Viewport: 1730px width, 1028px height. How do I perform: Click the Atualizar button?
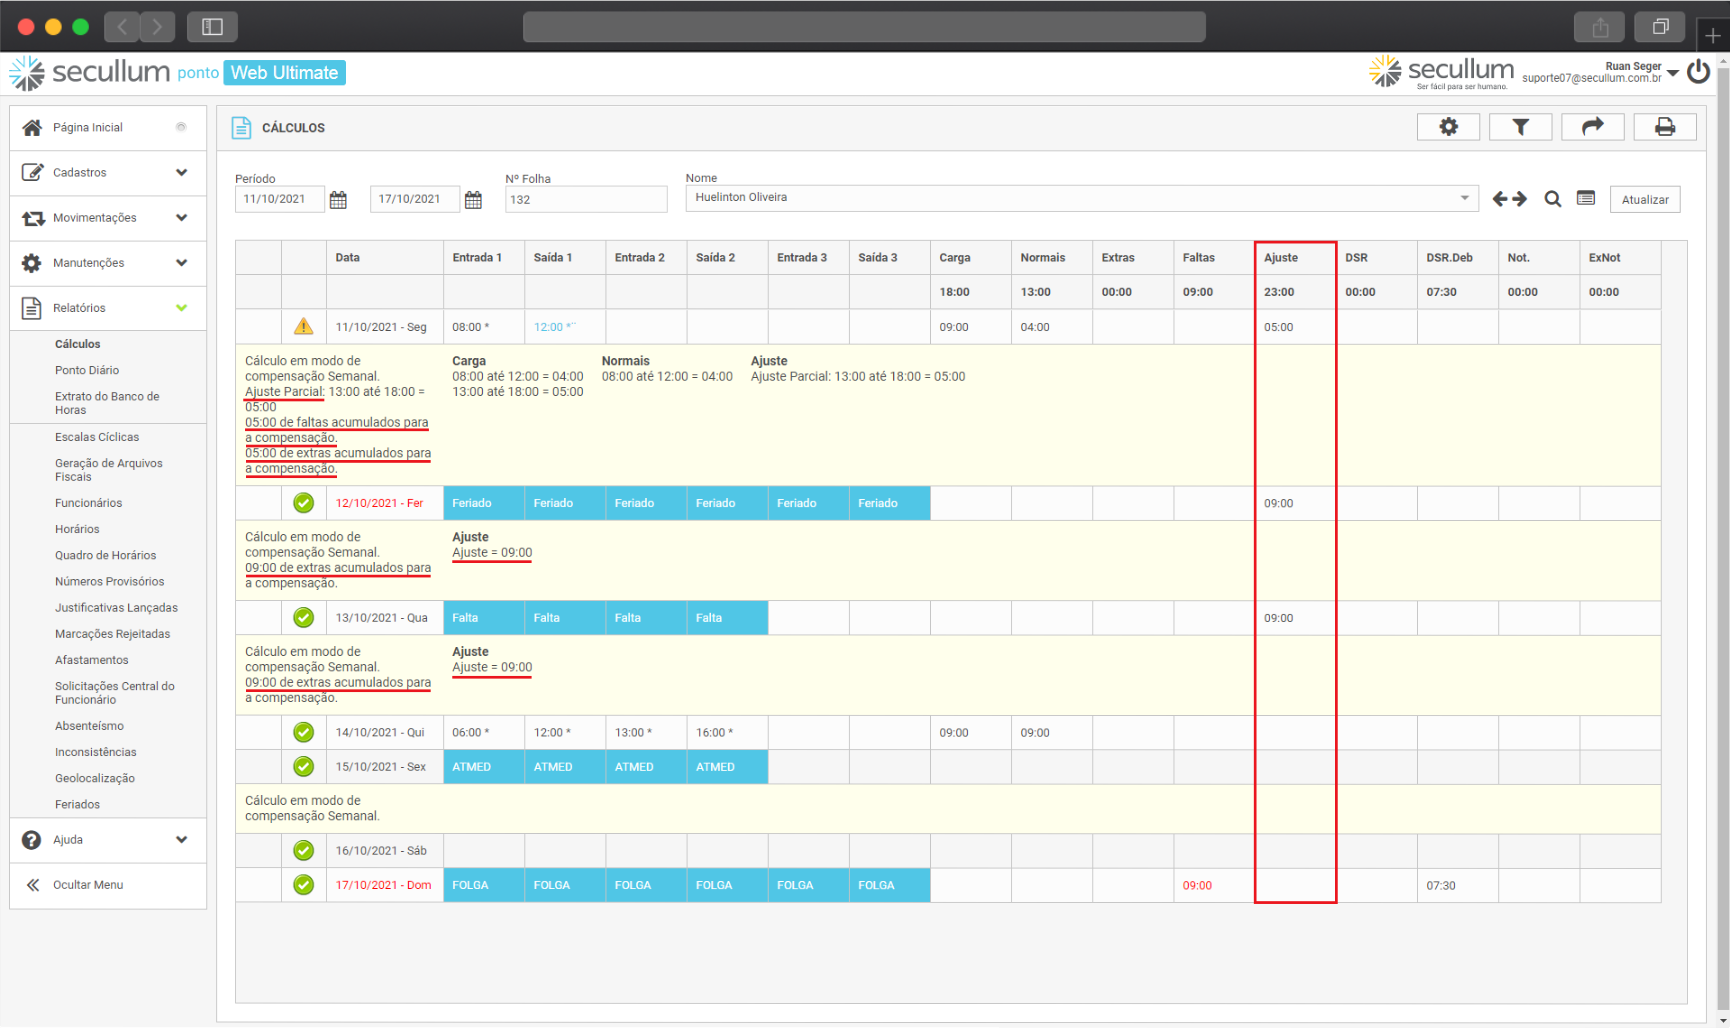pyautogui.click(x=1645, y=200)
